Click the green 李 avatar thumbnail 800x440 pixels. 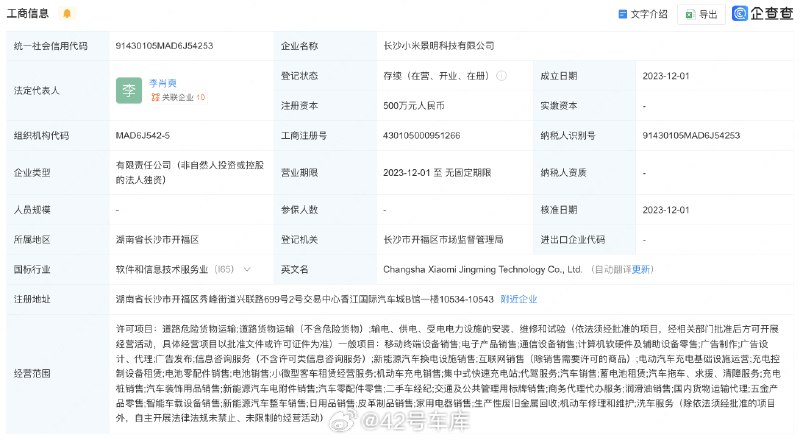[129, 90]
